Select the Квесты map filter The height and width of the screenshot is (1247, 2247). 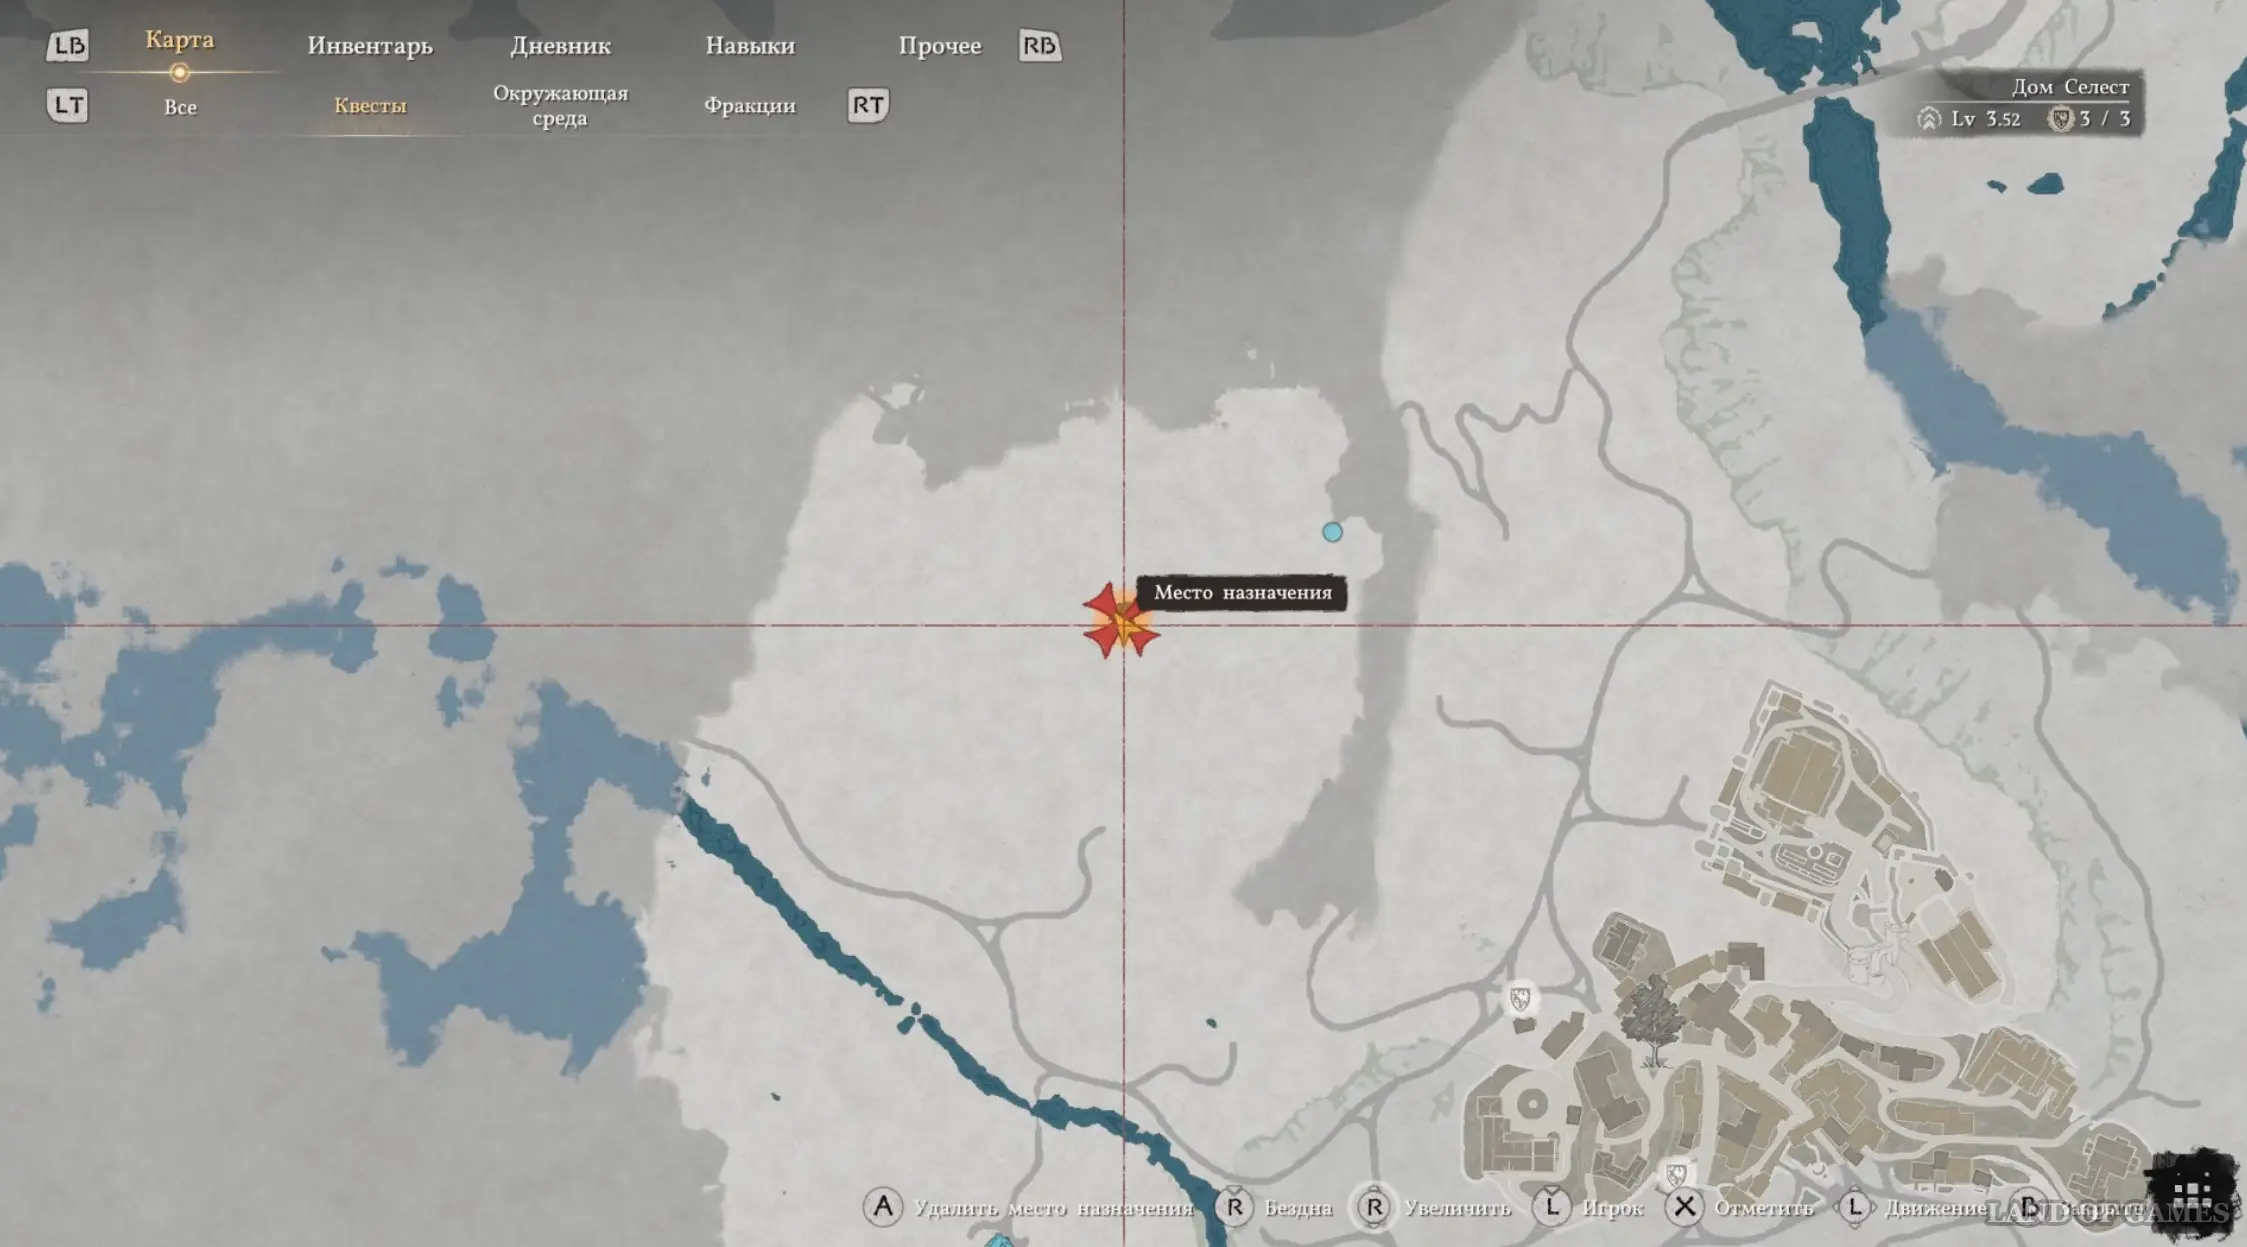370,106
